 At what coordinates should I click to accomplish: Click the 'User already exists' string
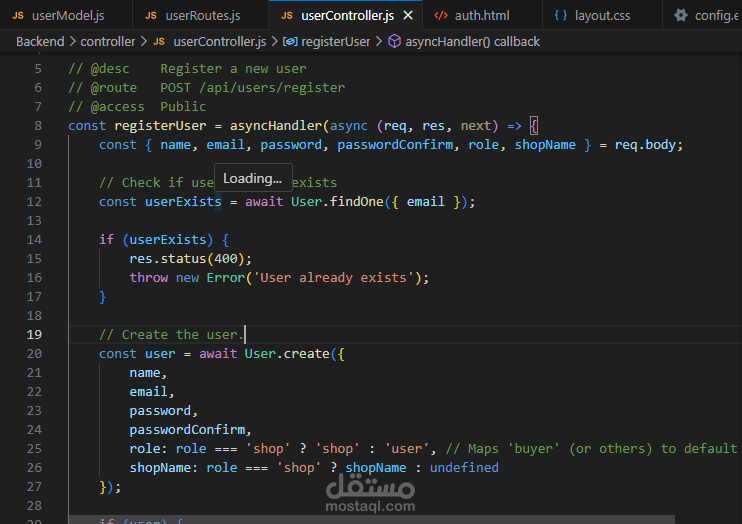[333, 278]
